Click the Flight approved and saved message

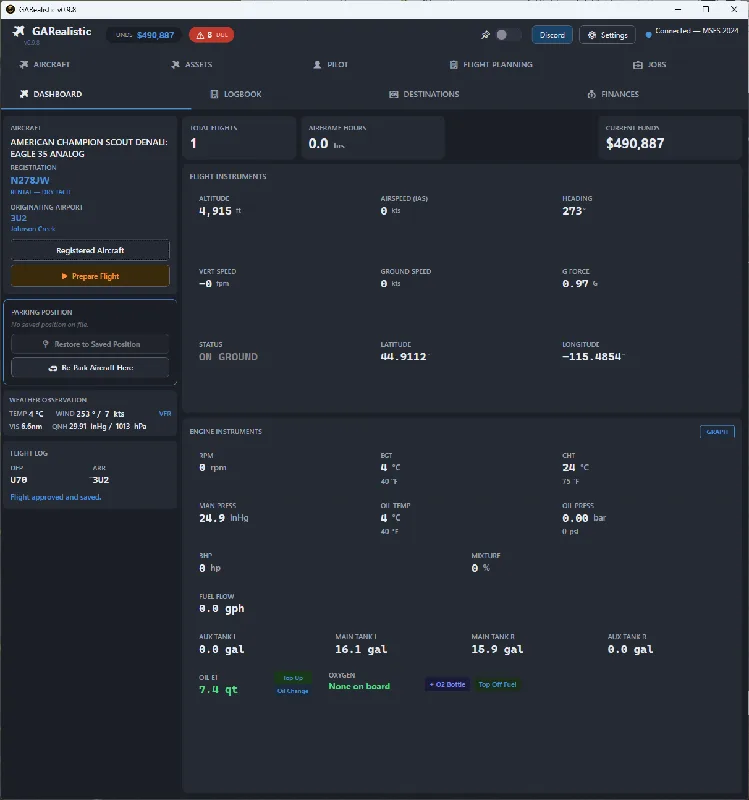[x=56, y=497]
